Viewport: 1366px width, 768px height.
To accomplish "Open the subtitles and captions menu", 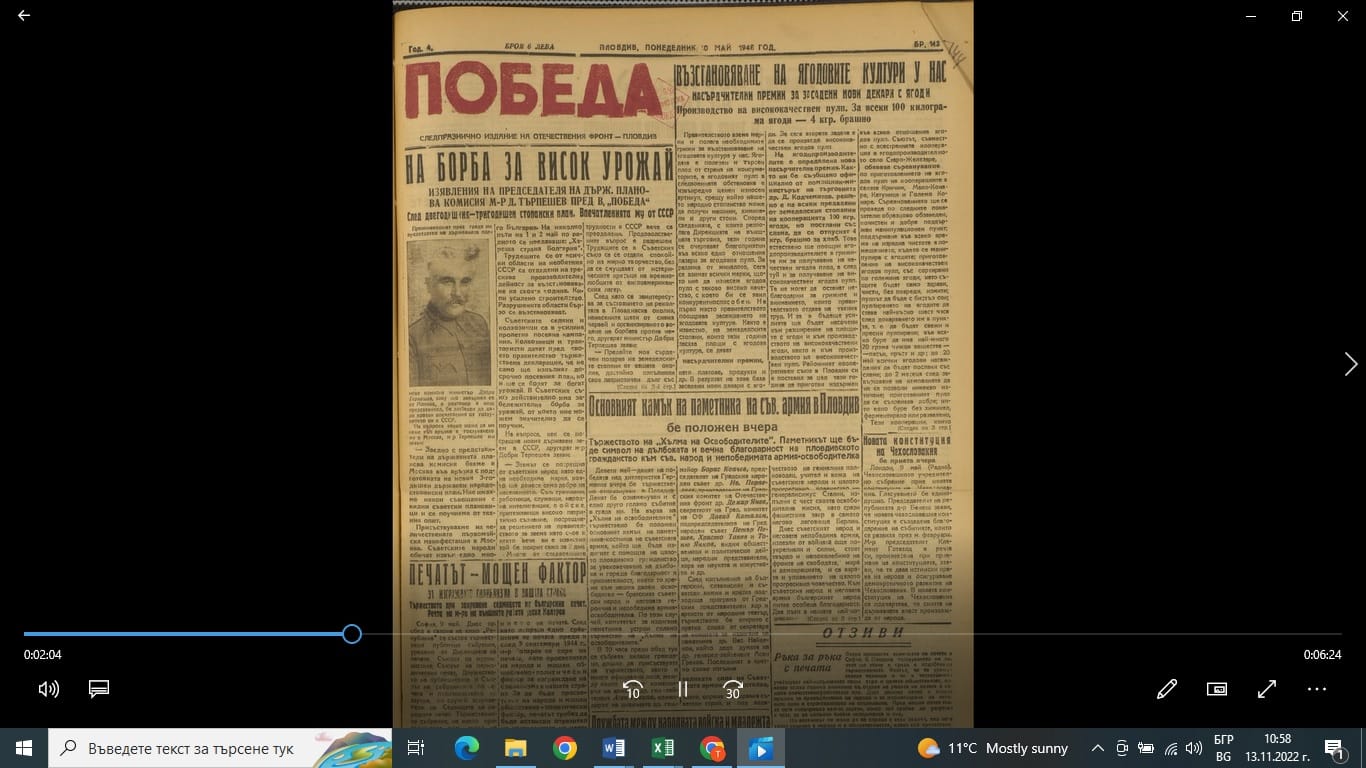I will click(98, 689).
